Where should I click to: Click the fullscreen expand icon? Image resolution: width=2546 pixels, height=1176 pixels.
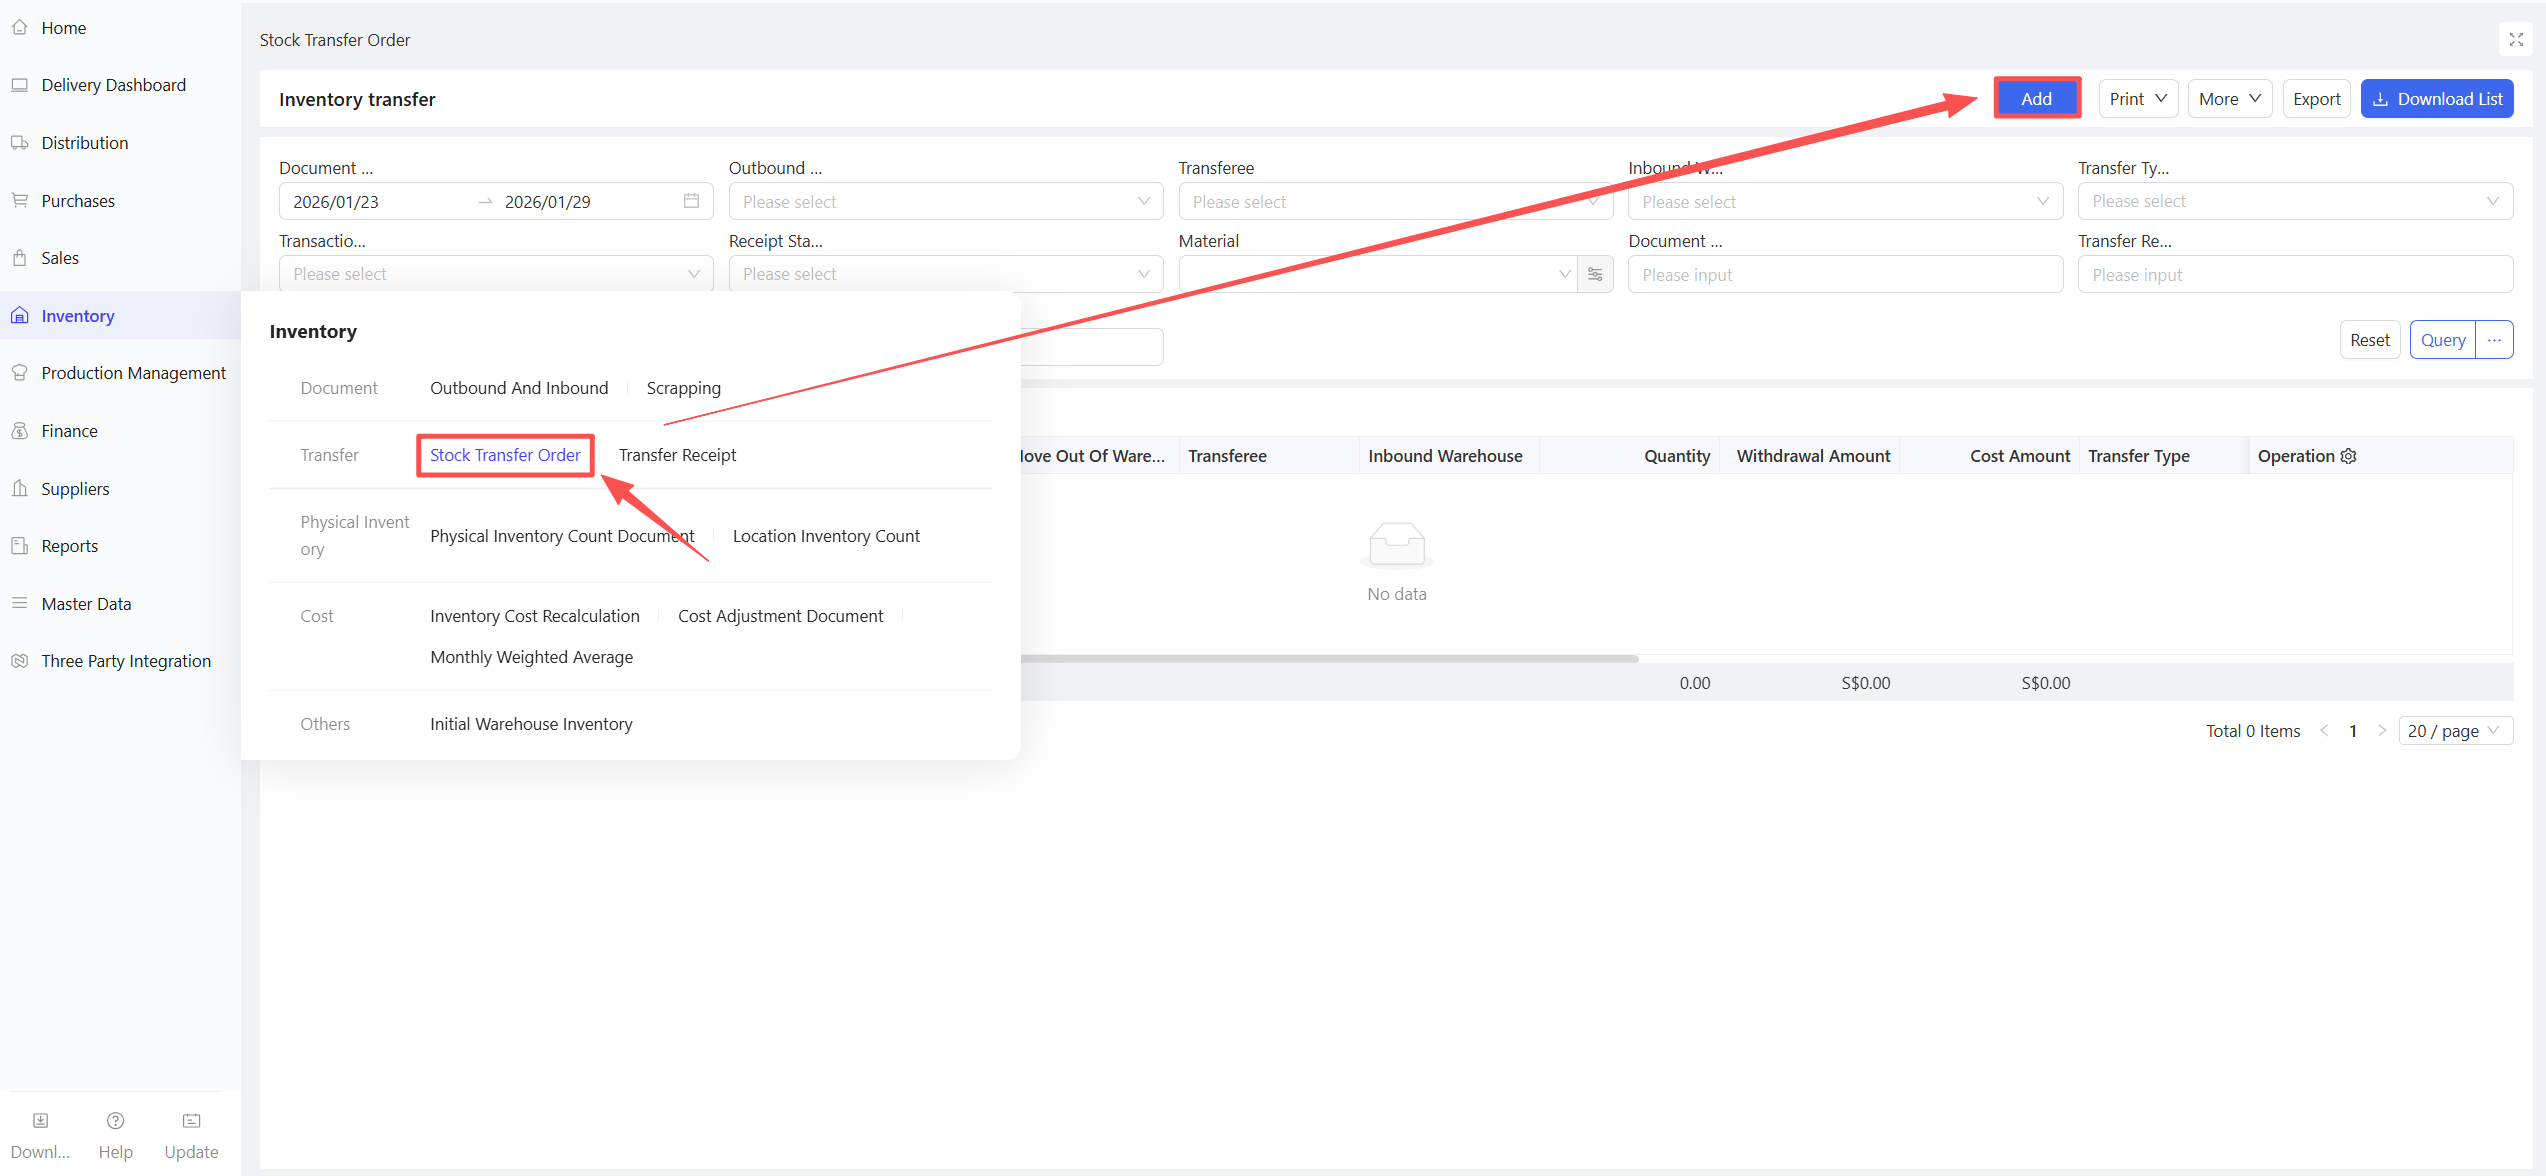2516,40
